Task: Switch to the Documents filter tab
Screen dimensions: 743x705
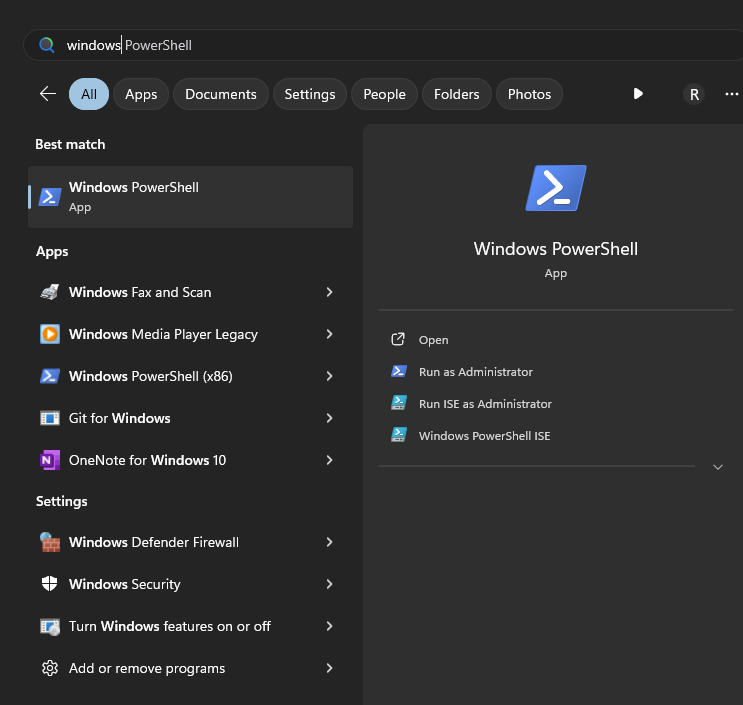Action: click(x=221, y=94)
